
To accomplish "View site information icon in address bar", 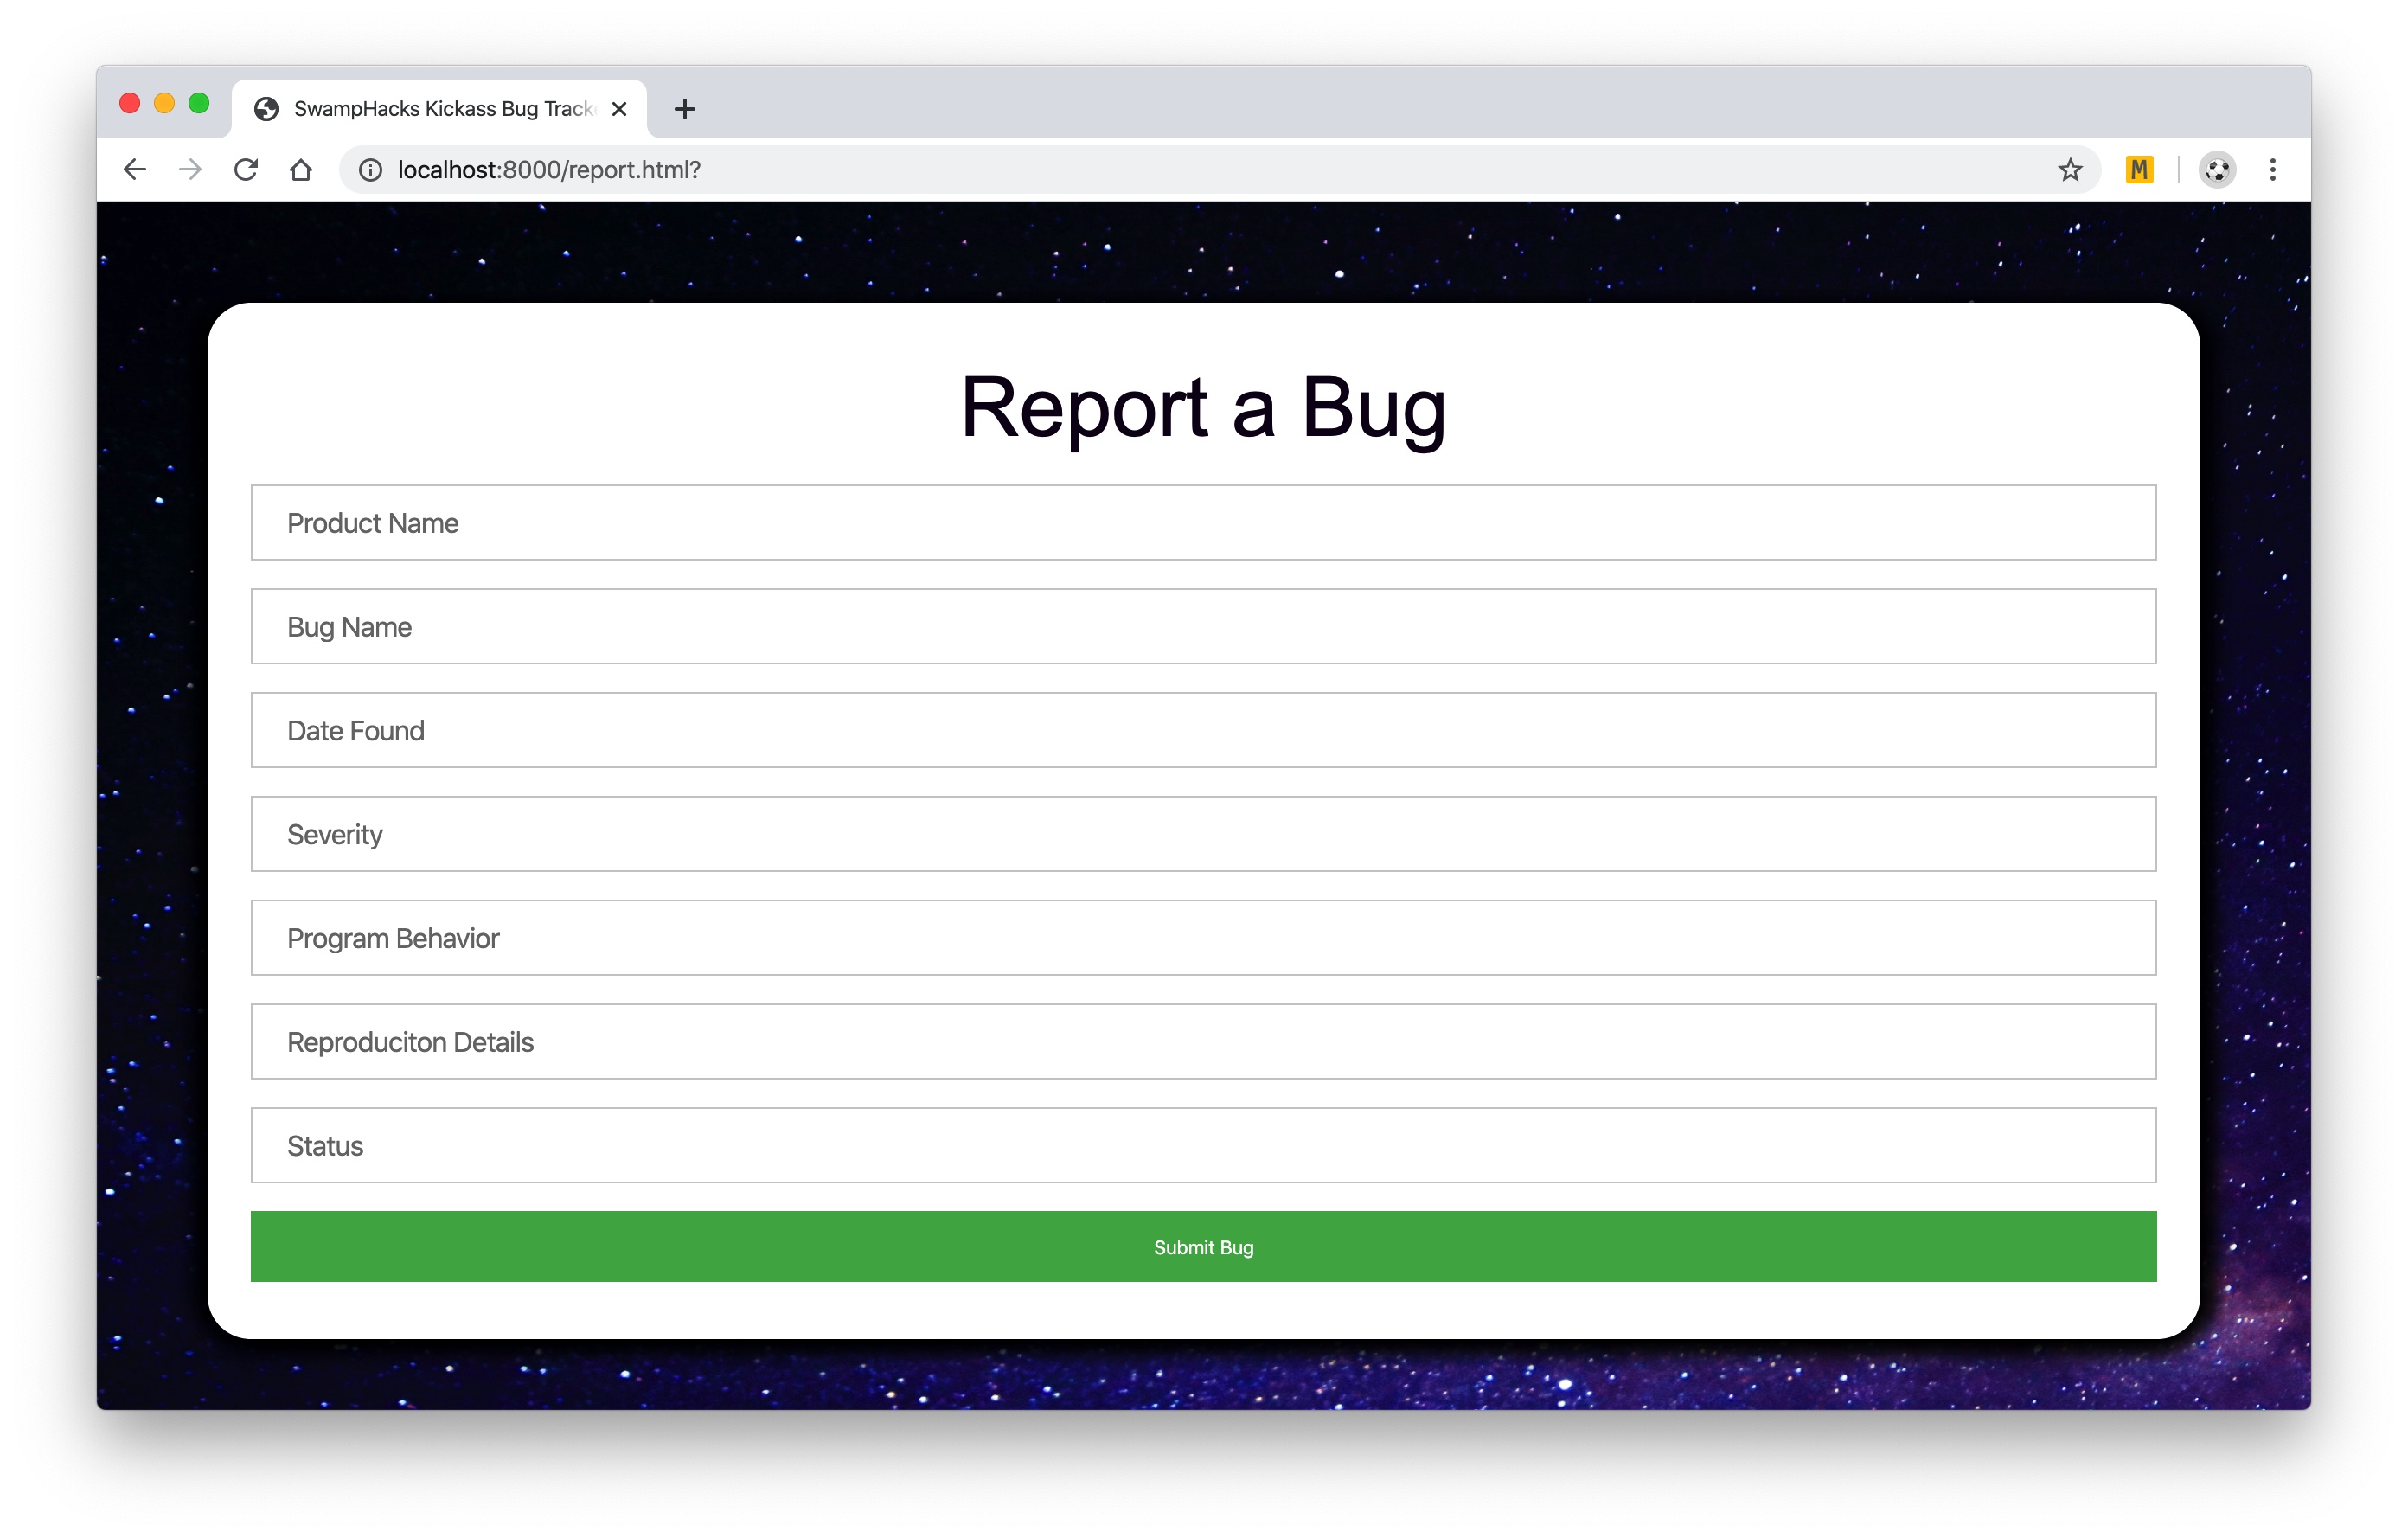I will pyautogui.click(x=371, y=170).
